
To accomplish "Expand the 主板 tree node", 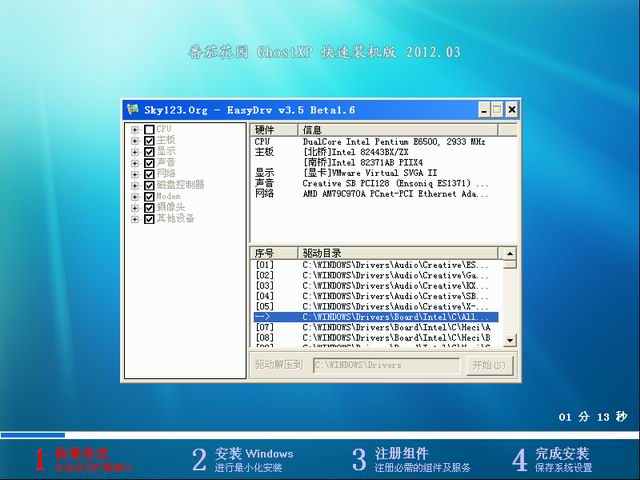I will tap(135, 141).
